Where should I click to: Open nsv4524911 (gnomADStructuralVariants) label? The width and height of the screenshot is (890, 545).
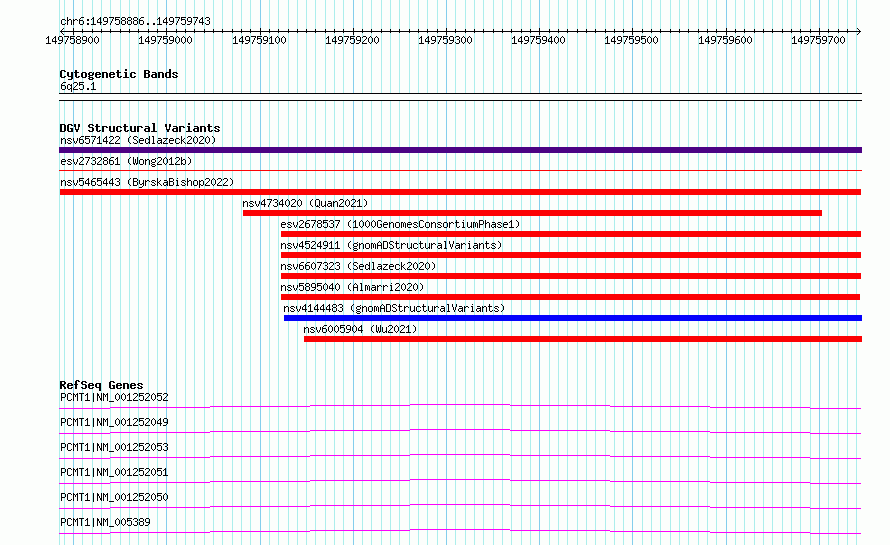[391, 245]
